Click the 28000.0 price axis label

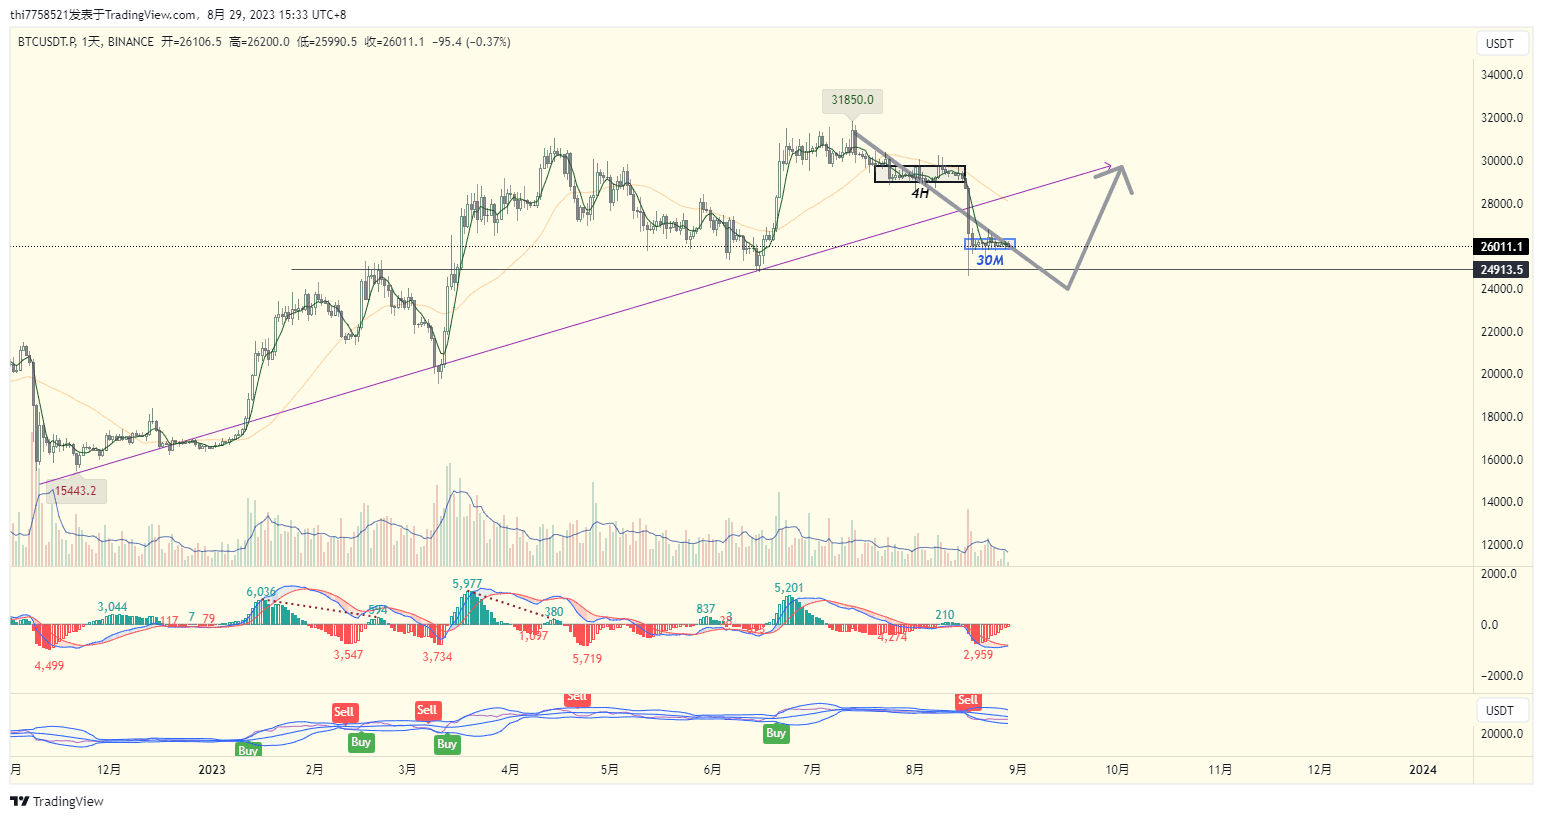click(x=1502, y=204)
